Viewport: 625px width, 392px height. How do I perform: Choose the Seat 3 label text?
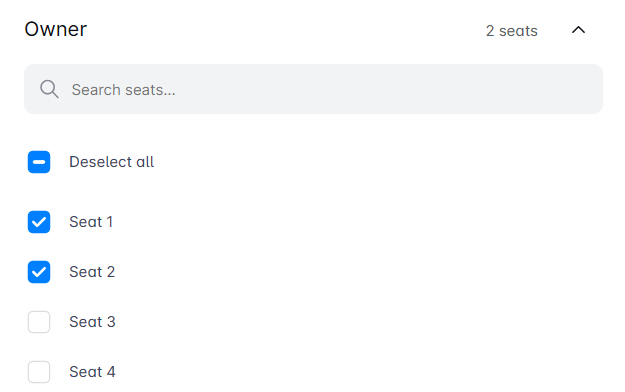click(92, 322)
